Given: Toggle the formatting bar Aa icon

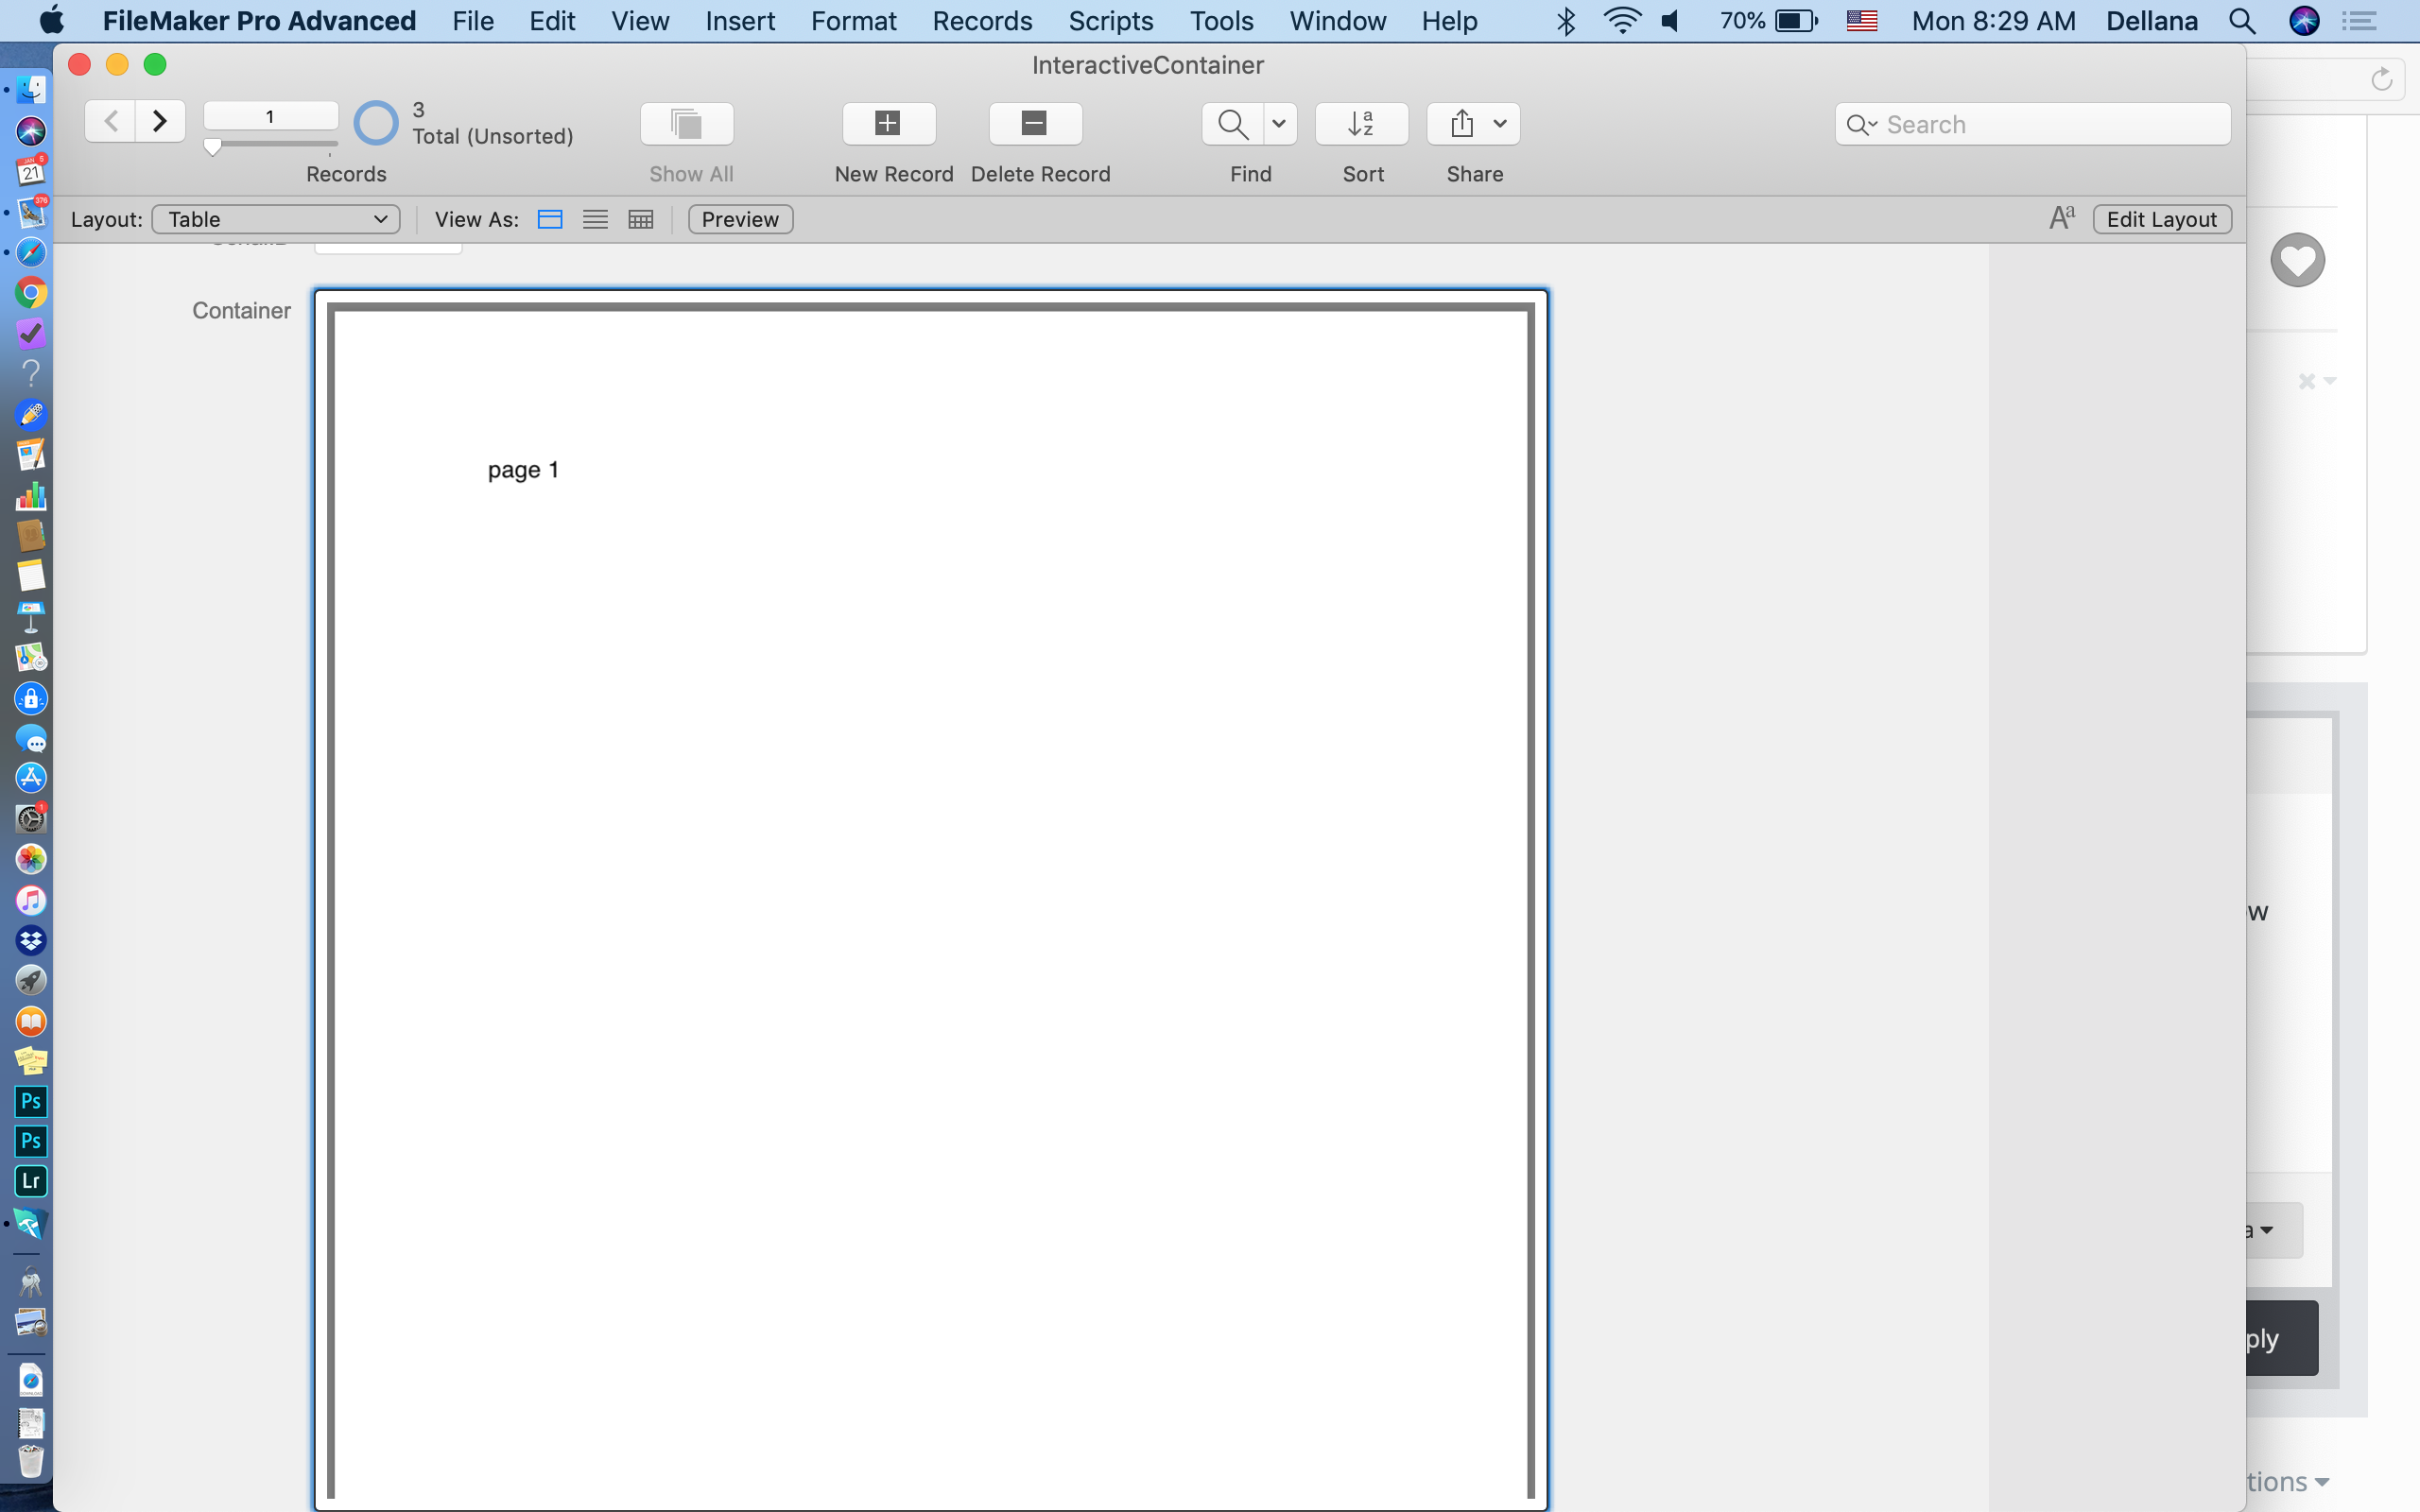Looking at the screenshot, I should [x=2061, y=219].
